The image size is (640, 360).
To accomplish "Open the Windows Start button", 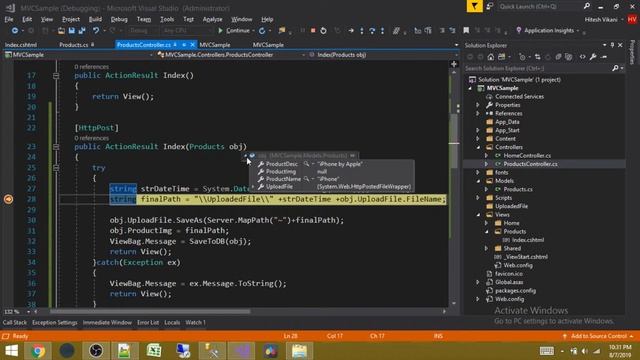I will tap(11, 351).
